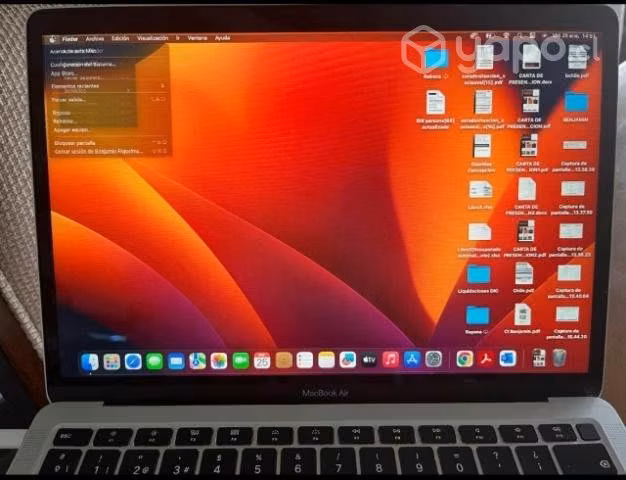Open the Trash in the Dock
This screenshot has height=480, width=626.
pyautogui.click(x=560, y=358)
